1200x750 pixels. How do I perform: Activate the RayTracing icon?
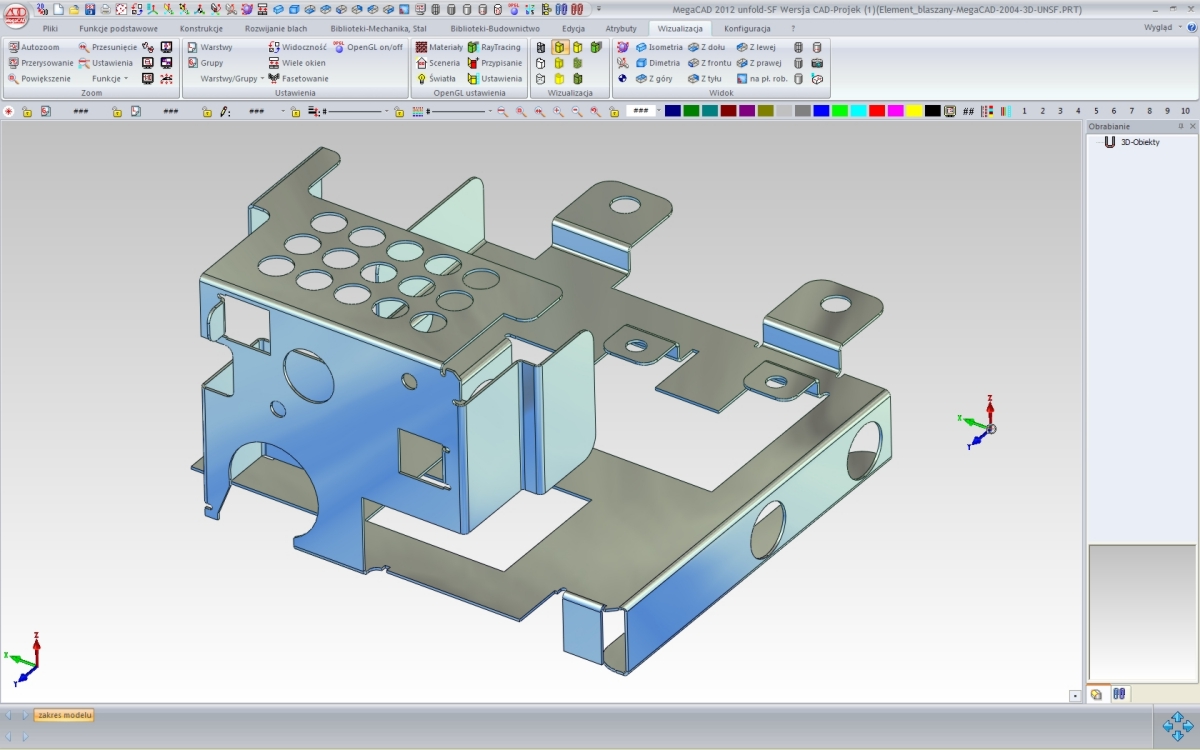coord(498,46)
